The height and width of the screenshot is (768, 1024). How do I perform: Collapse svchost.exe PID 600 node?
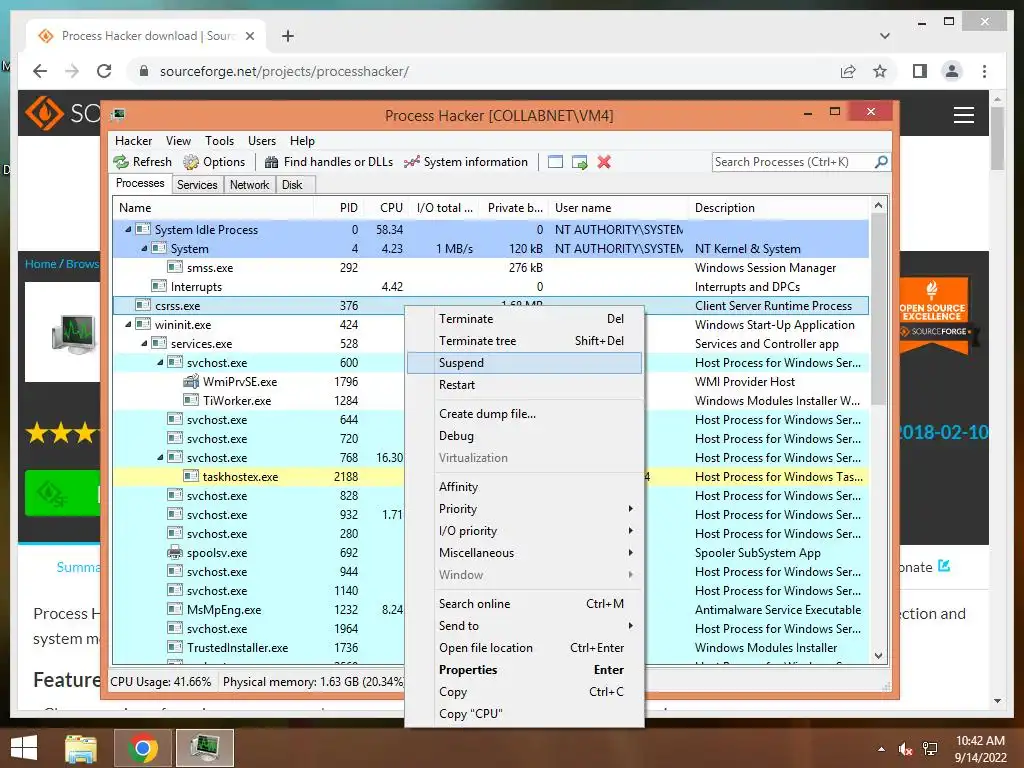click(x=160, y=362)
